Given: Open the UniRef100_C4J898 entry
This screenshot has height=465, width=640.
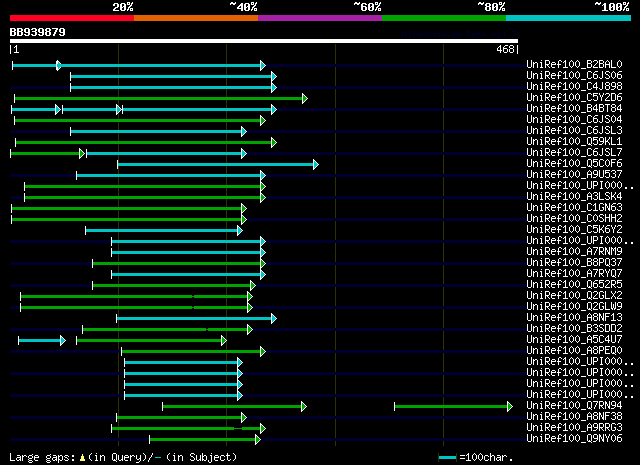Looking at the screenshot, I should [574, 87].
